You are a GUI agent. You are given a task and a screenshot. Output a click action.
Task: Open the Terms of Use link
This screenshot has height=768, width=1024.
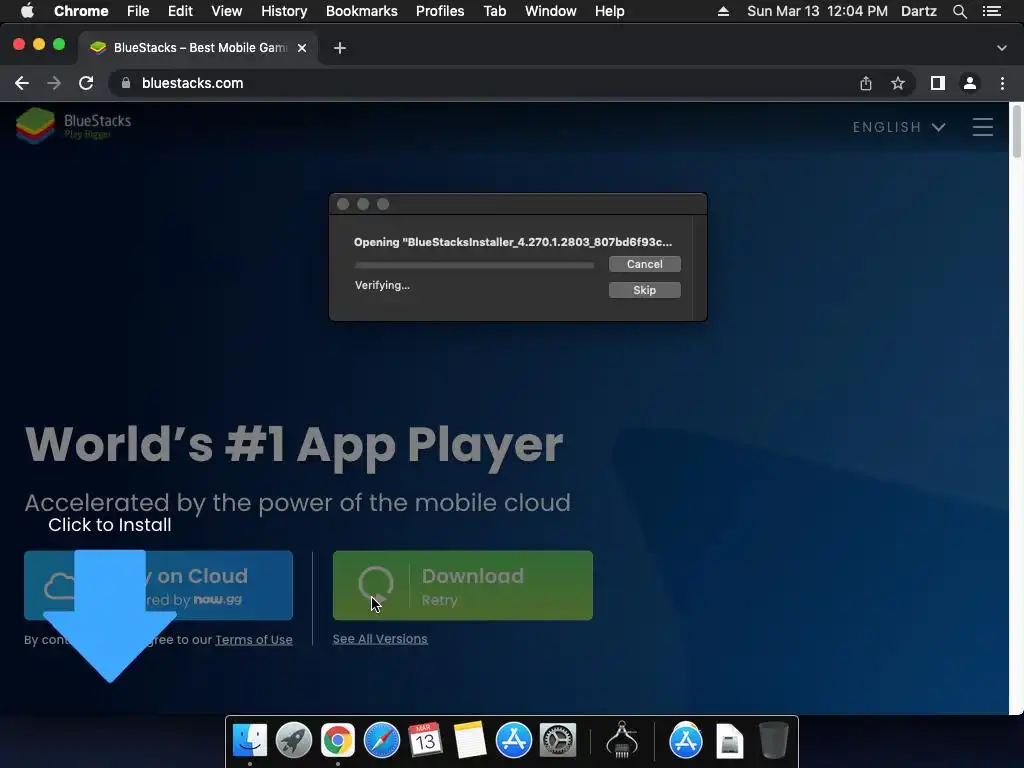coord(254,640)
